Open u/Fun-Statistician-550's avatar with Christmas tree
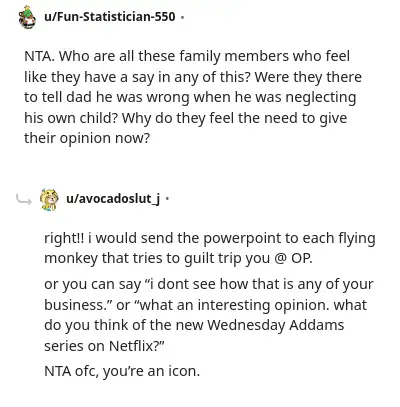Screen dimensions: 400x407 (27, 17)
